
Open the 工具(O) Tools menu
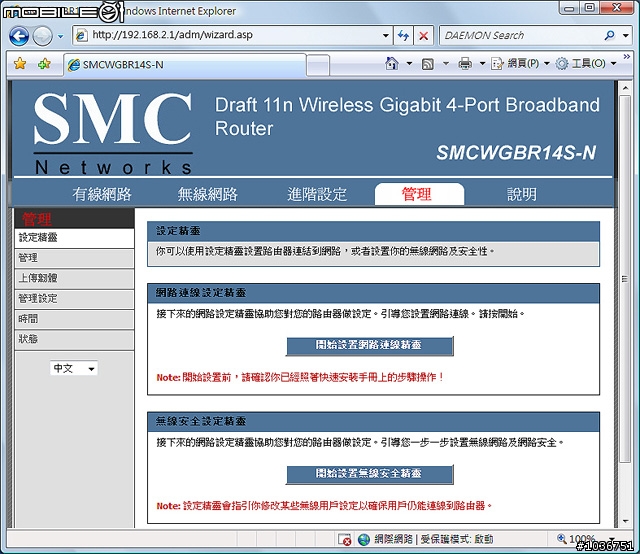[586, 64]
